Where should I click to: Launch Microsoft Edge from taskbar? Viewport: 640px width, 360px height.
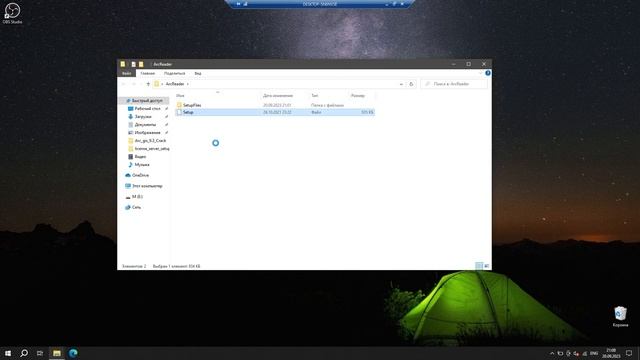pos(73,353)
